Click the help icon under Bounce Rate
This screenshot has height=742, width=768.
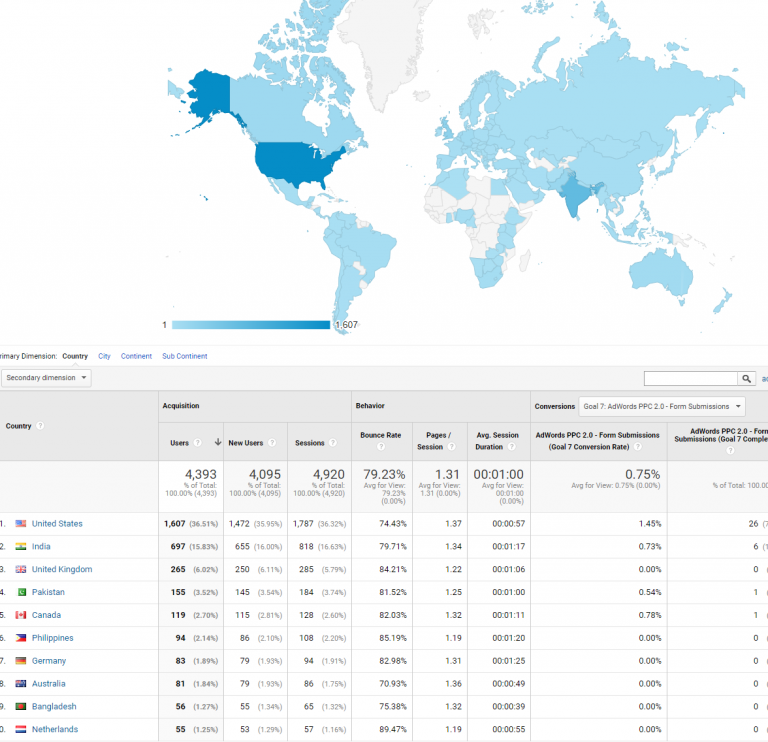380,447
